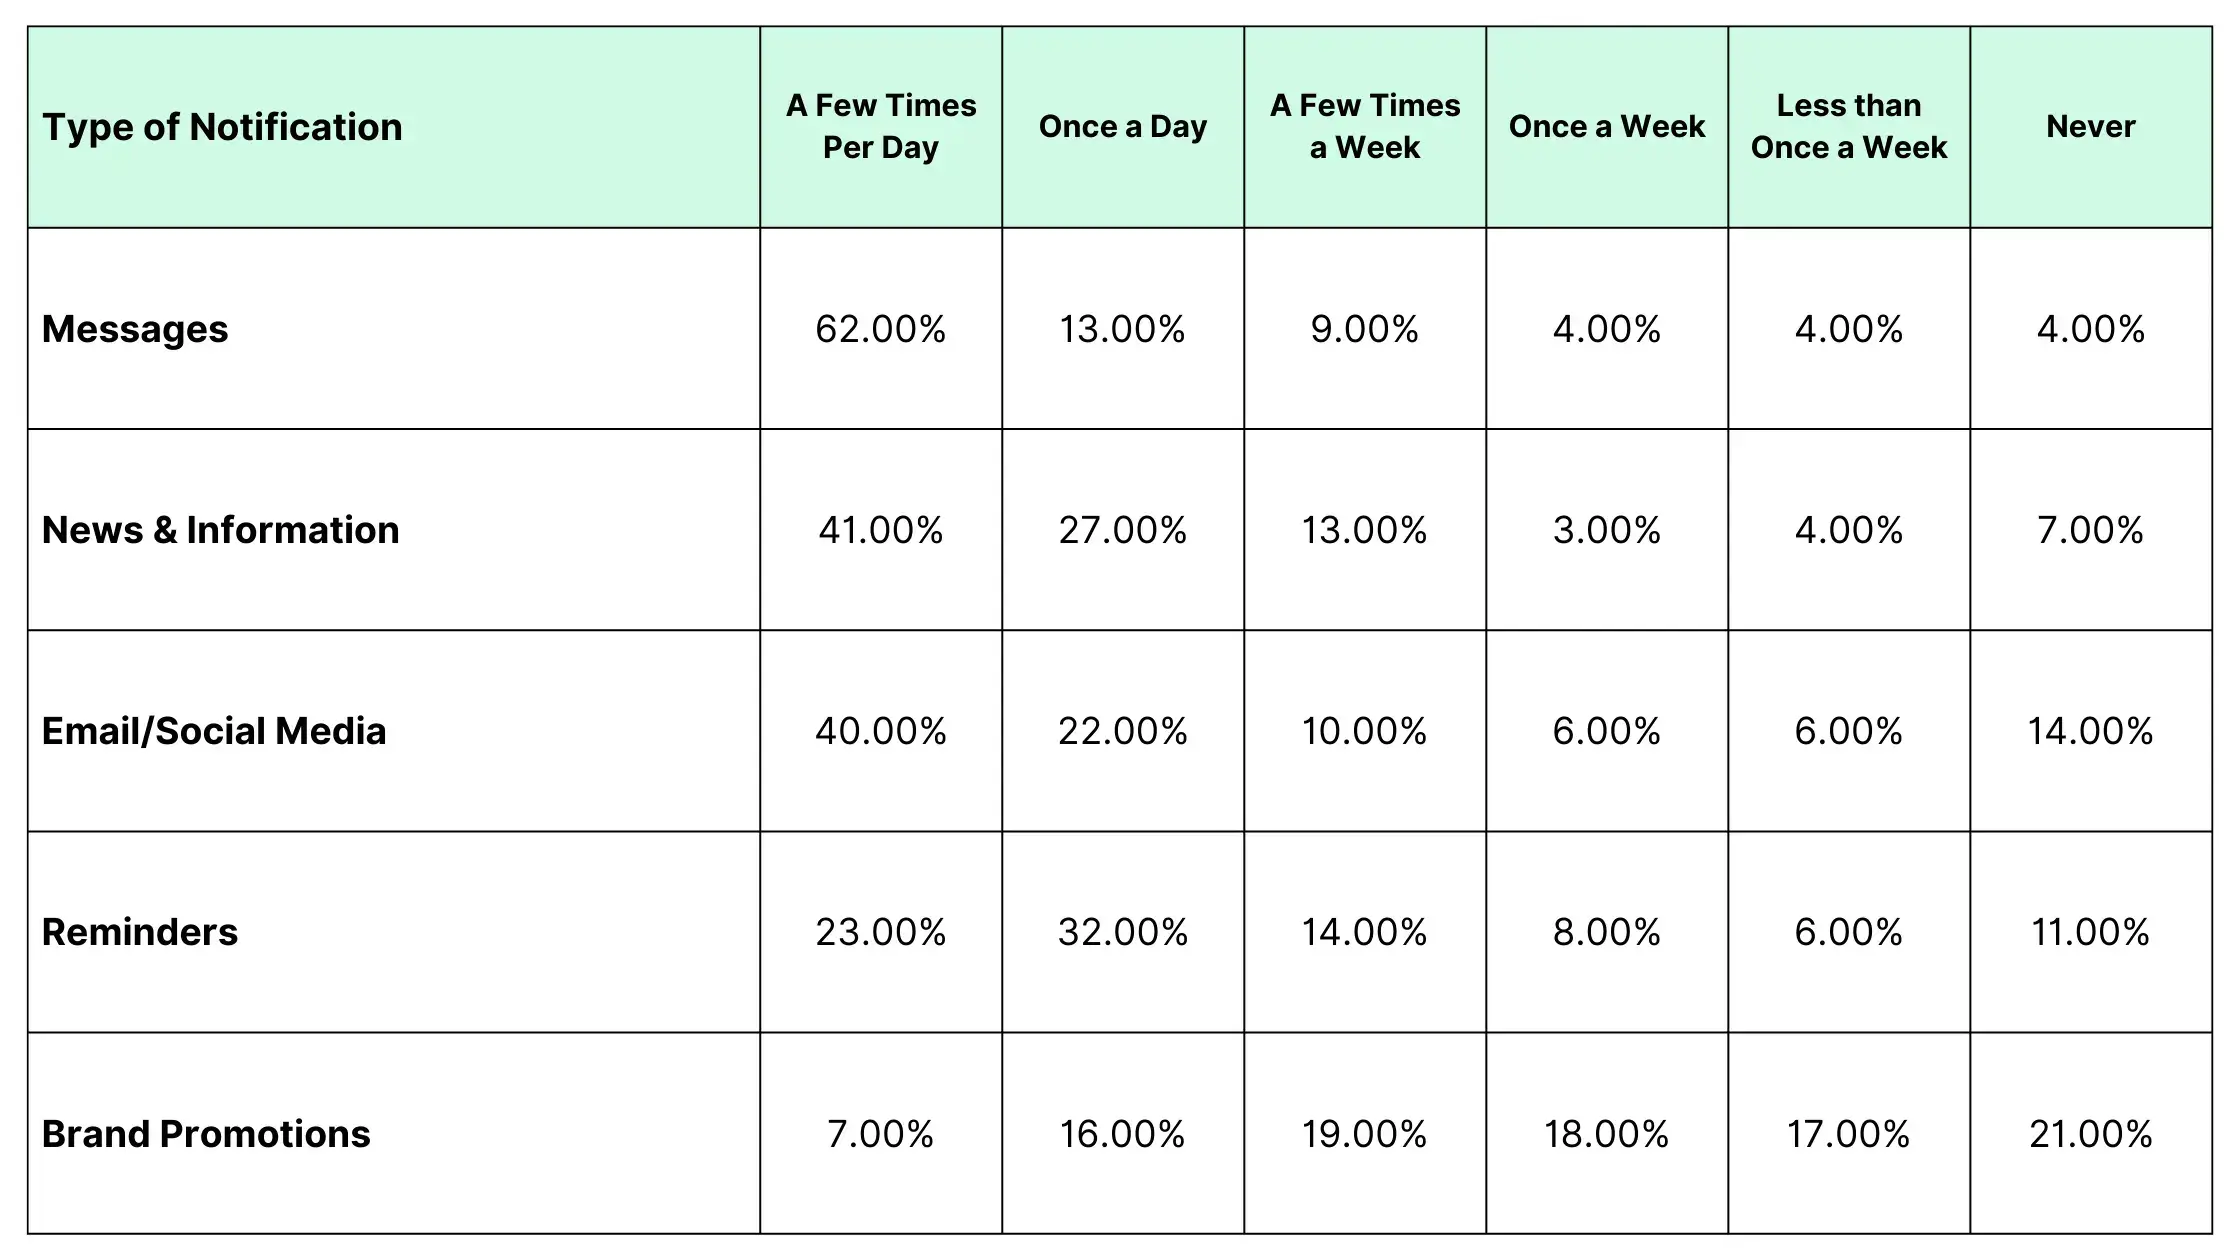The image size is (2240, 1260).
Task: Click the 21.00% Brand Promotions Never cell
Action: 2091,1133
